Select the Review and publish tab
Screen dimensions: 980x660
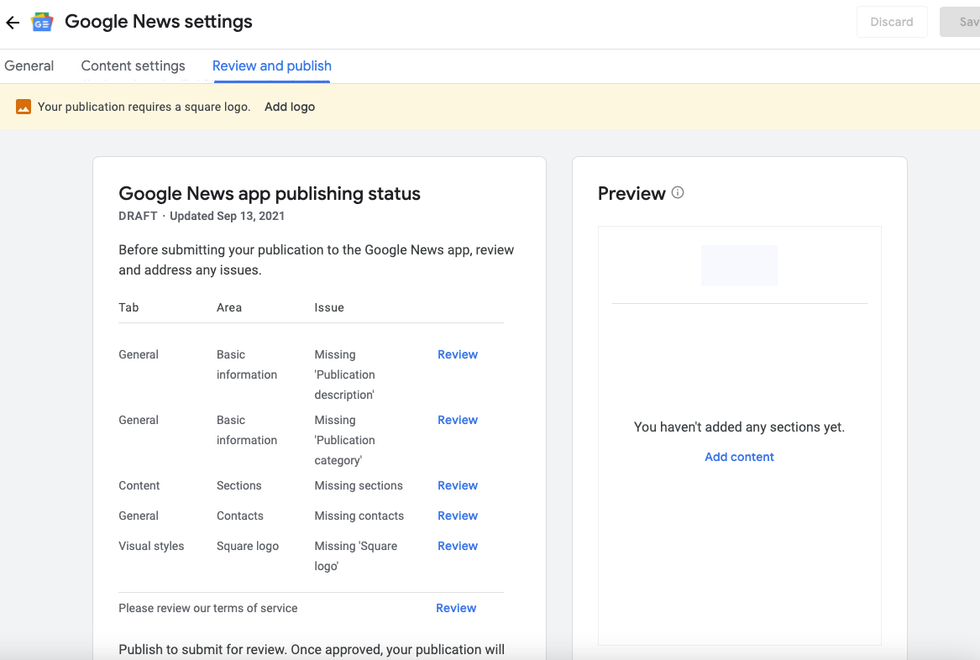(x=272, y=66)
